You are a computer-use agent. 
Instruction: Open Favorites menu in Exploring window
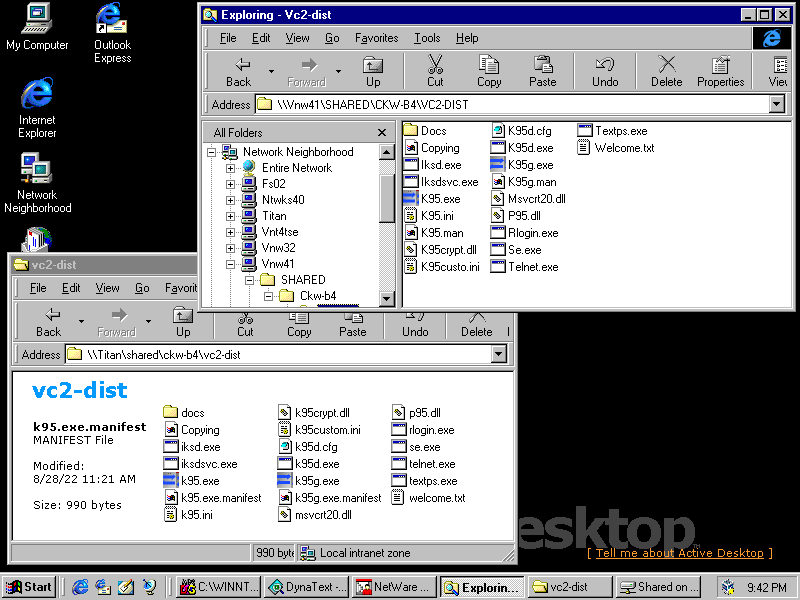[x=377, y=38]
